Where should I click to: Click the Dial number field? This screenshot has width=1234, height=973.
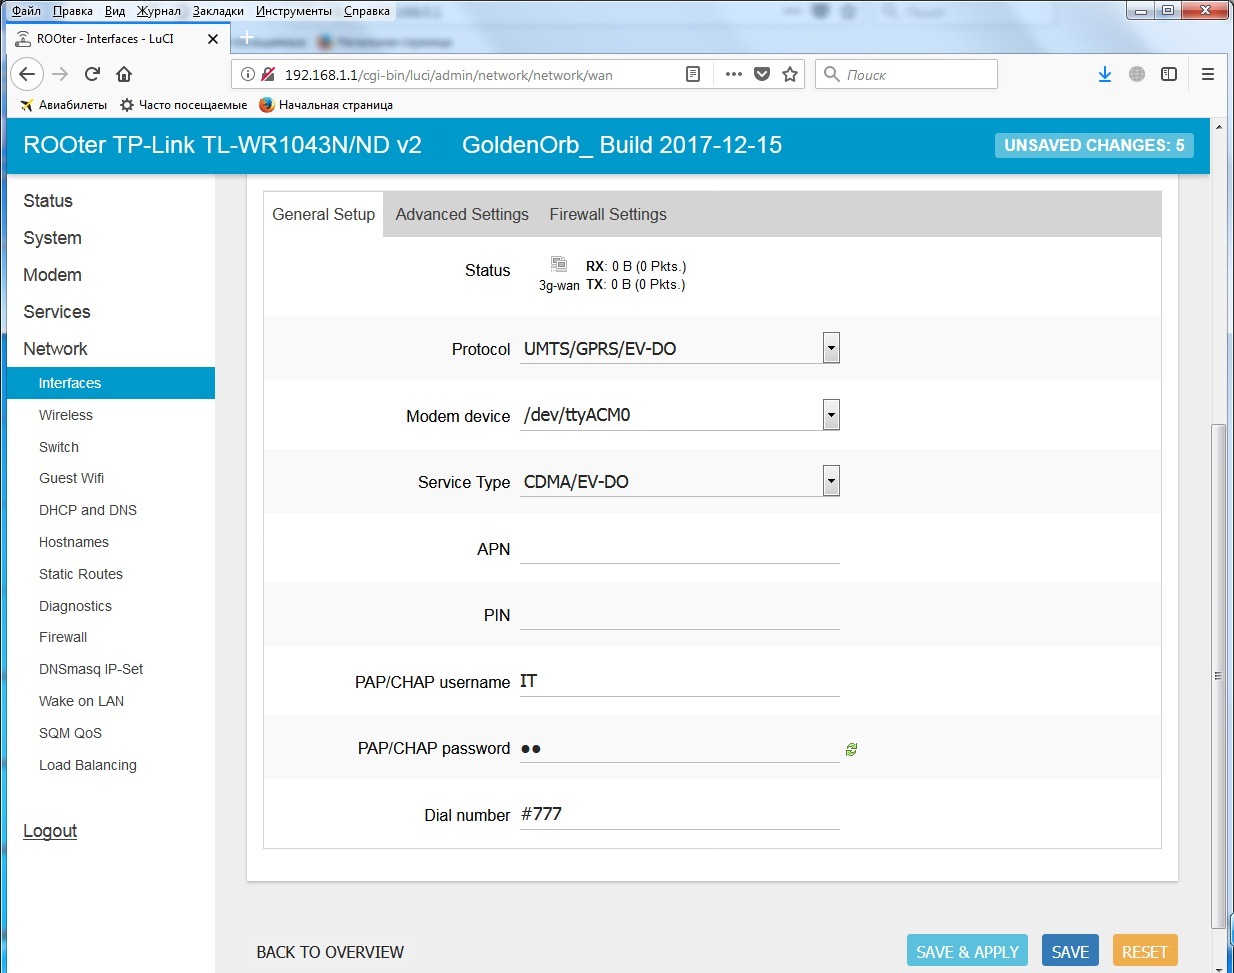680,814
